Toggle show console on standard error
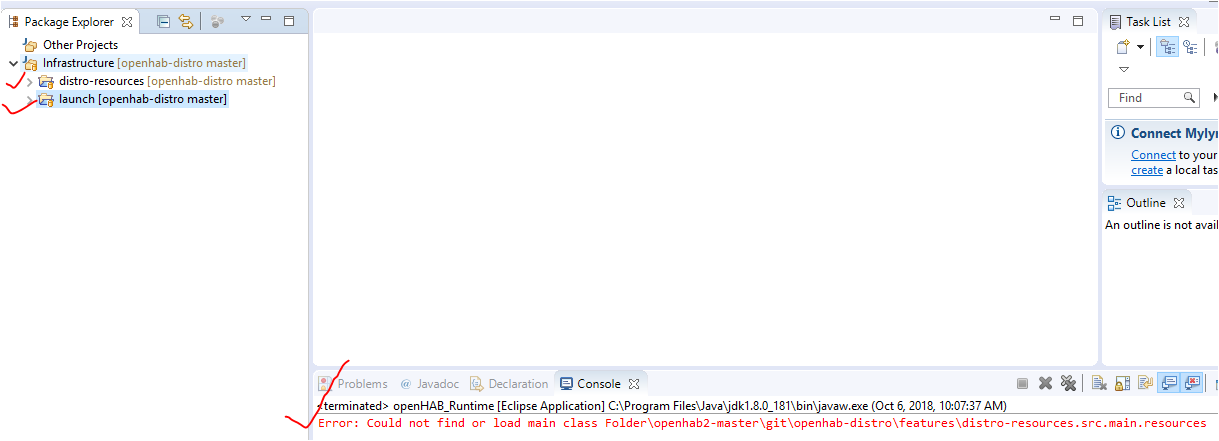 (x=1192, y=383)
